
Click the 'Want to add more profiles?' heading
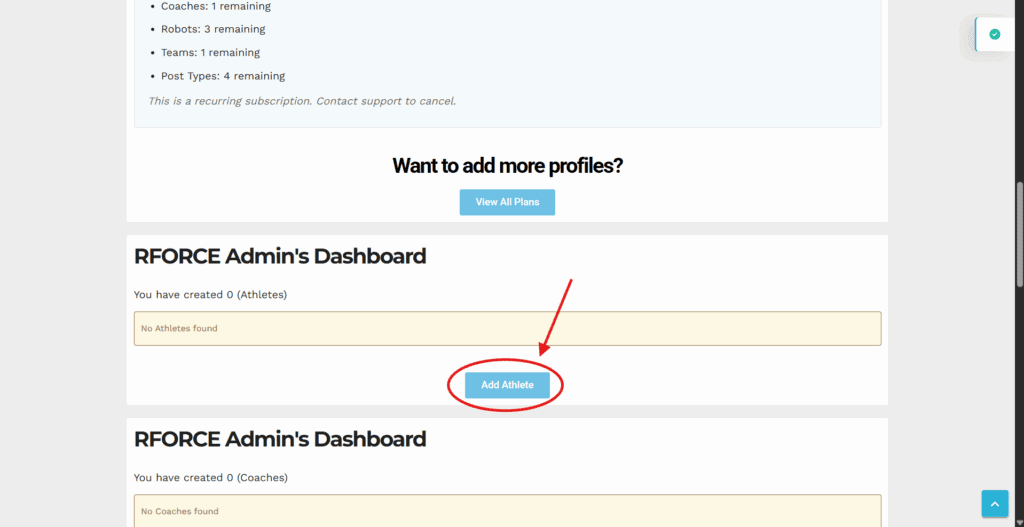coord(507,166)
